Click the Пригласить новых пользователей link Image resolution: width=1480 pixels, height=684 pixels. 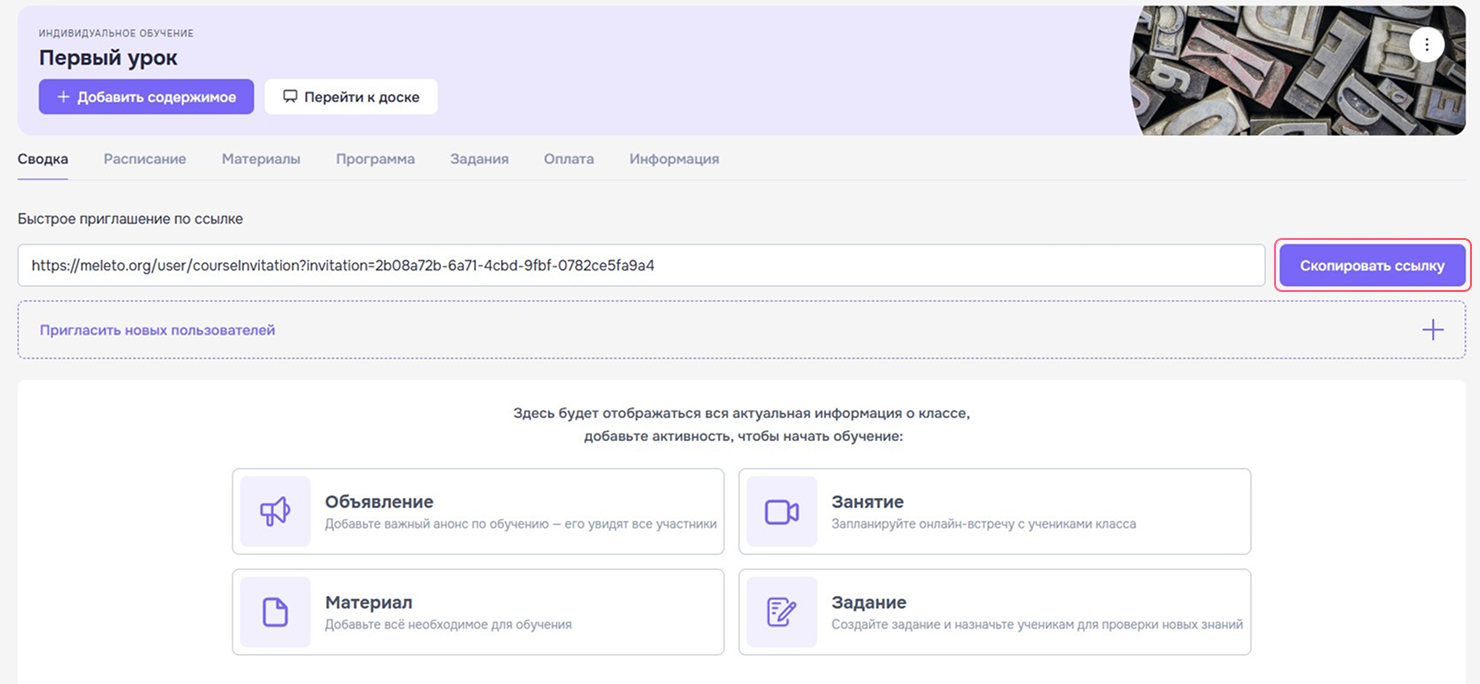[x=157, y=329]
